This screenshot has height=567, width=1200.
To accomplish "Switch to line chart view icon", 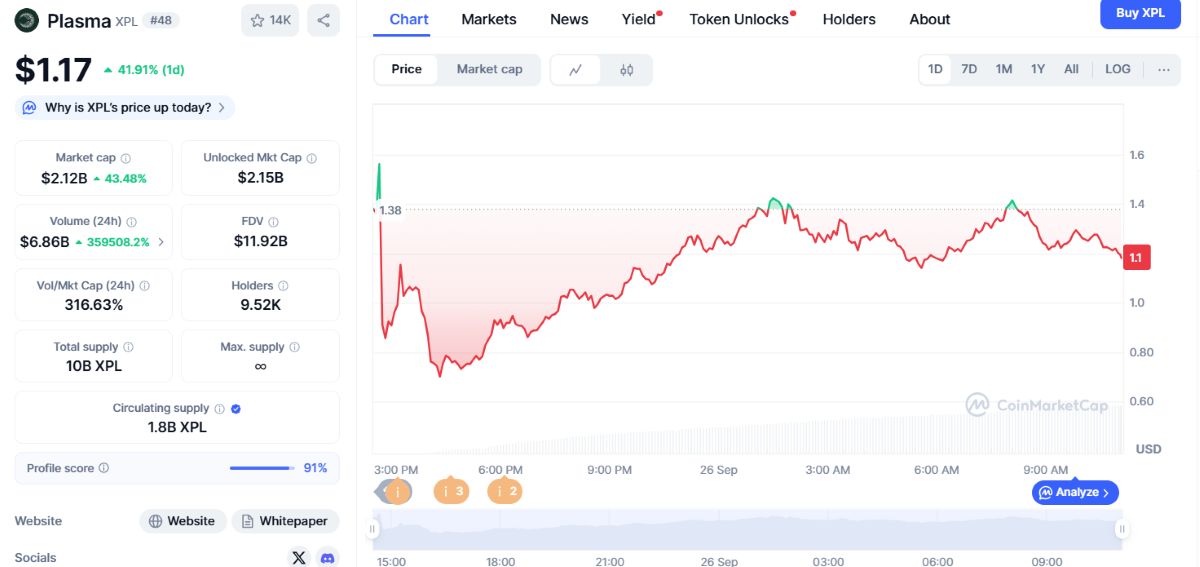I will (x=576, y=70).
